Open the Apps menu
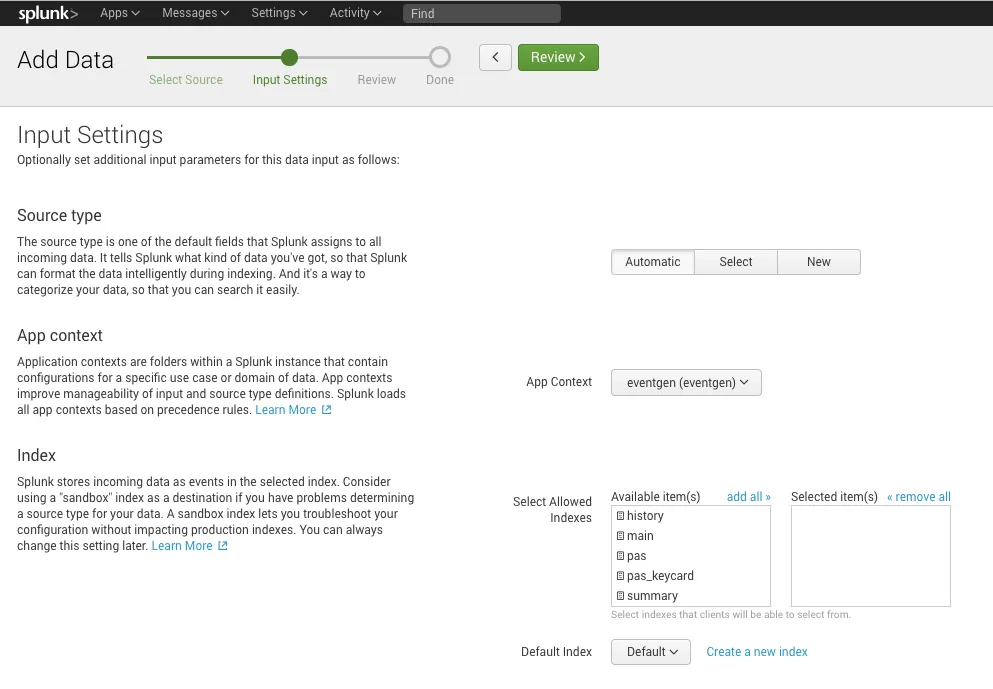 click(x=118, y=13)
